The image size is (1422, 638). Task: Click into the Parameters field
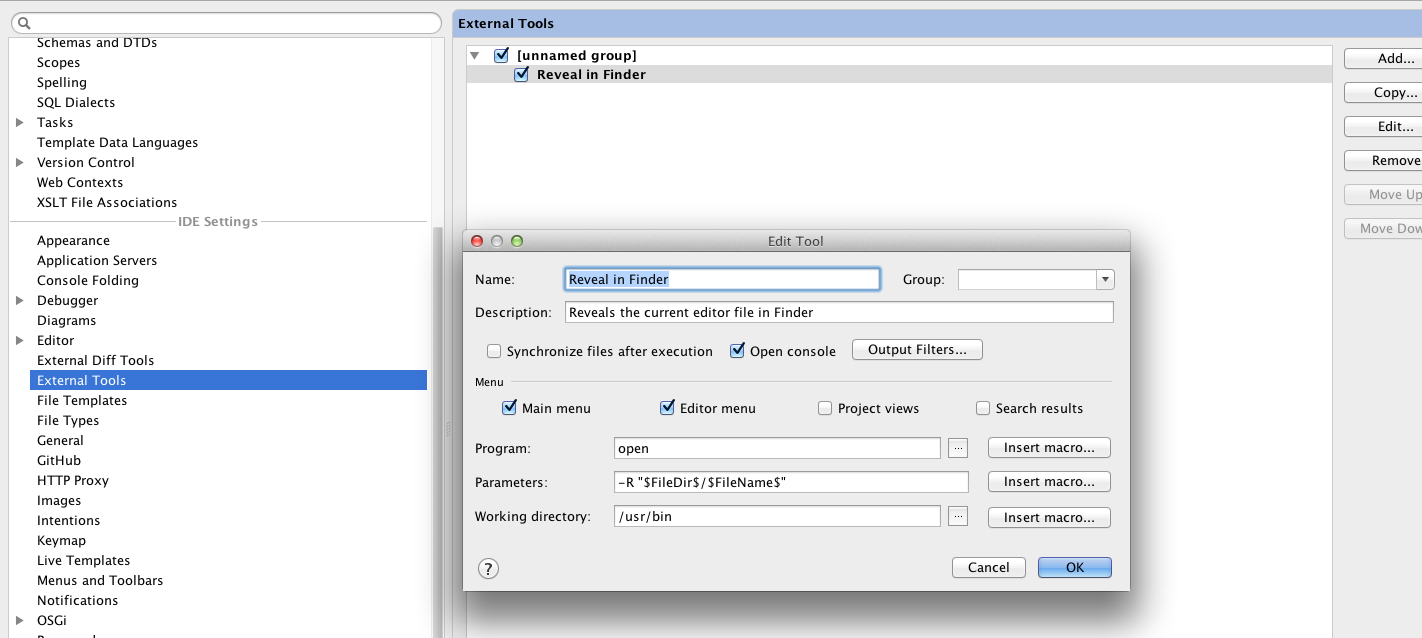[791, 482]
